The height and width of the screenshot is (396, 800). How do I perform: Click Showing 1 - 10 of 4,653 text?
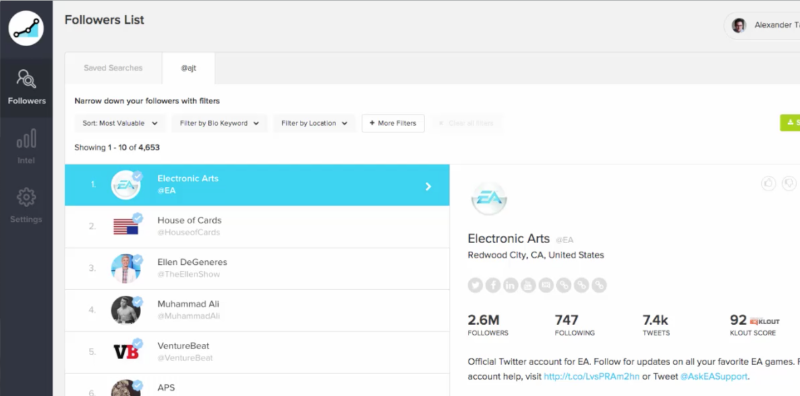(x=117, y=147)
